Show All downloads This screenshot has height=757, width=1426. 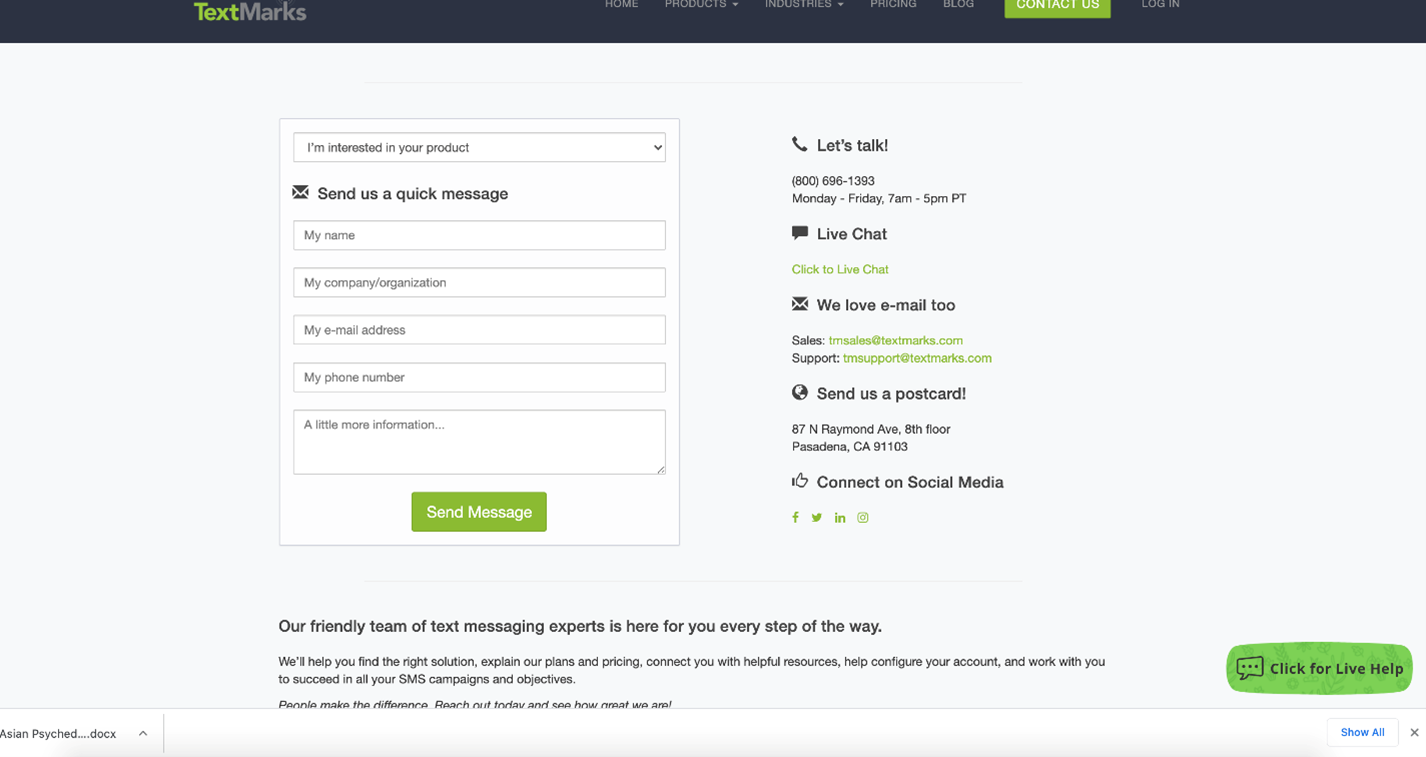pyautogui.click(x=1362, y=733)
